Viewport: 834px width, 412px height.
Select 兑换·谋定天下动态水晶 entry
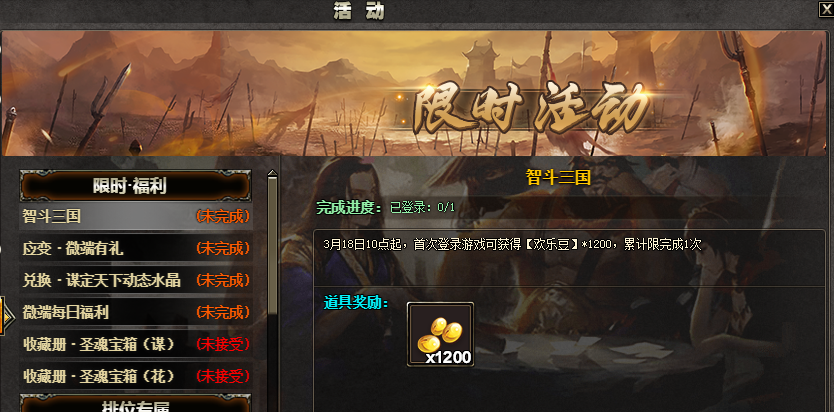[x=136, y=280]
